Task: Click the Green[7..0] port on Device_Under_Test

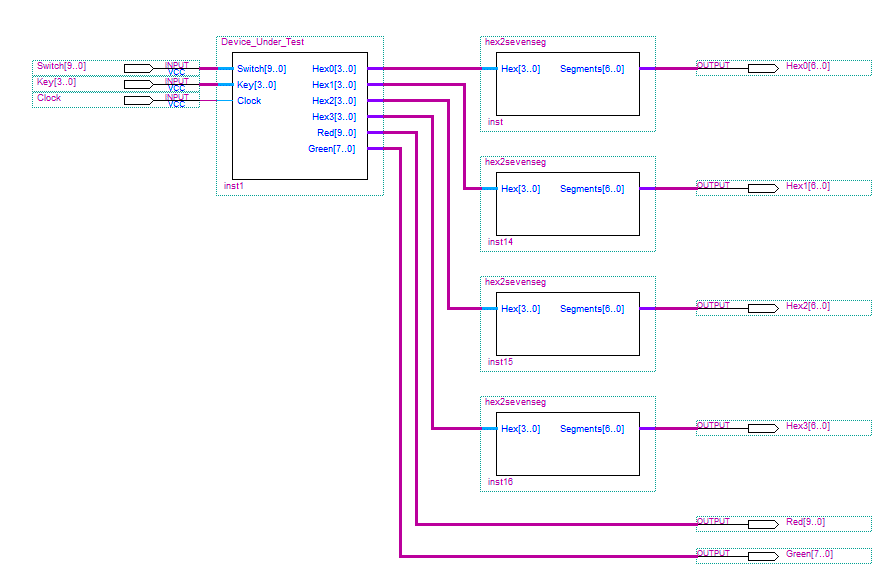Action: (331, 149)
